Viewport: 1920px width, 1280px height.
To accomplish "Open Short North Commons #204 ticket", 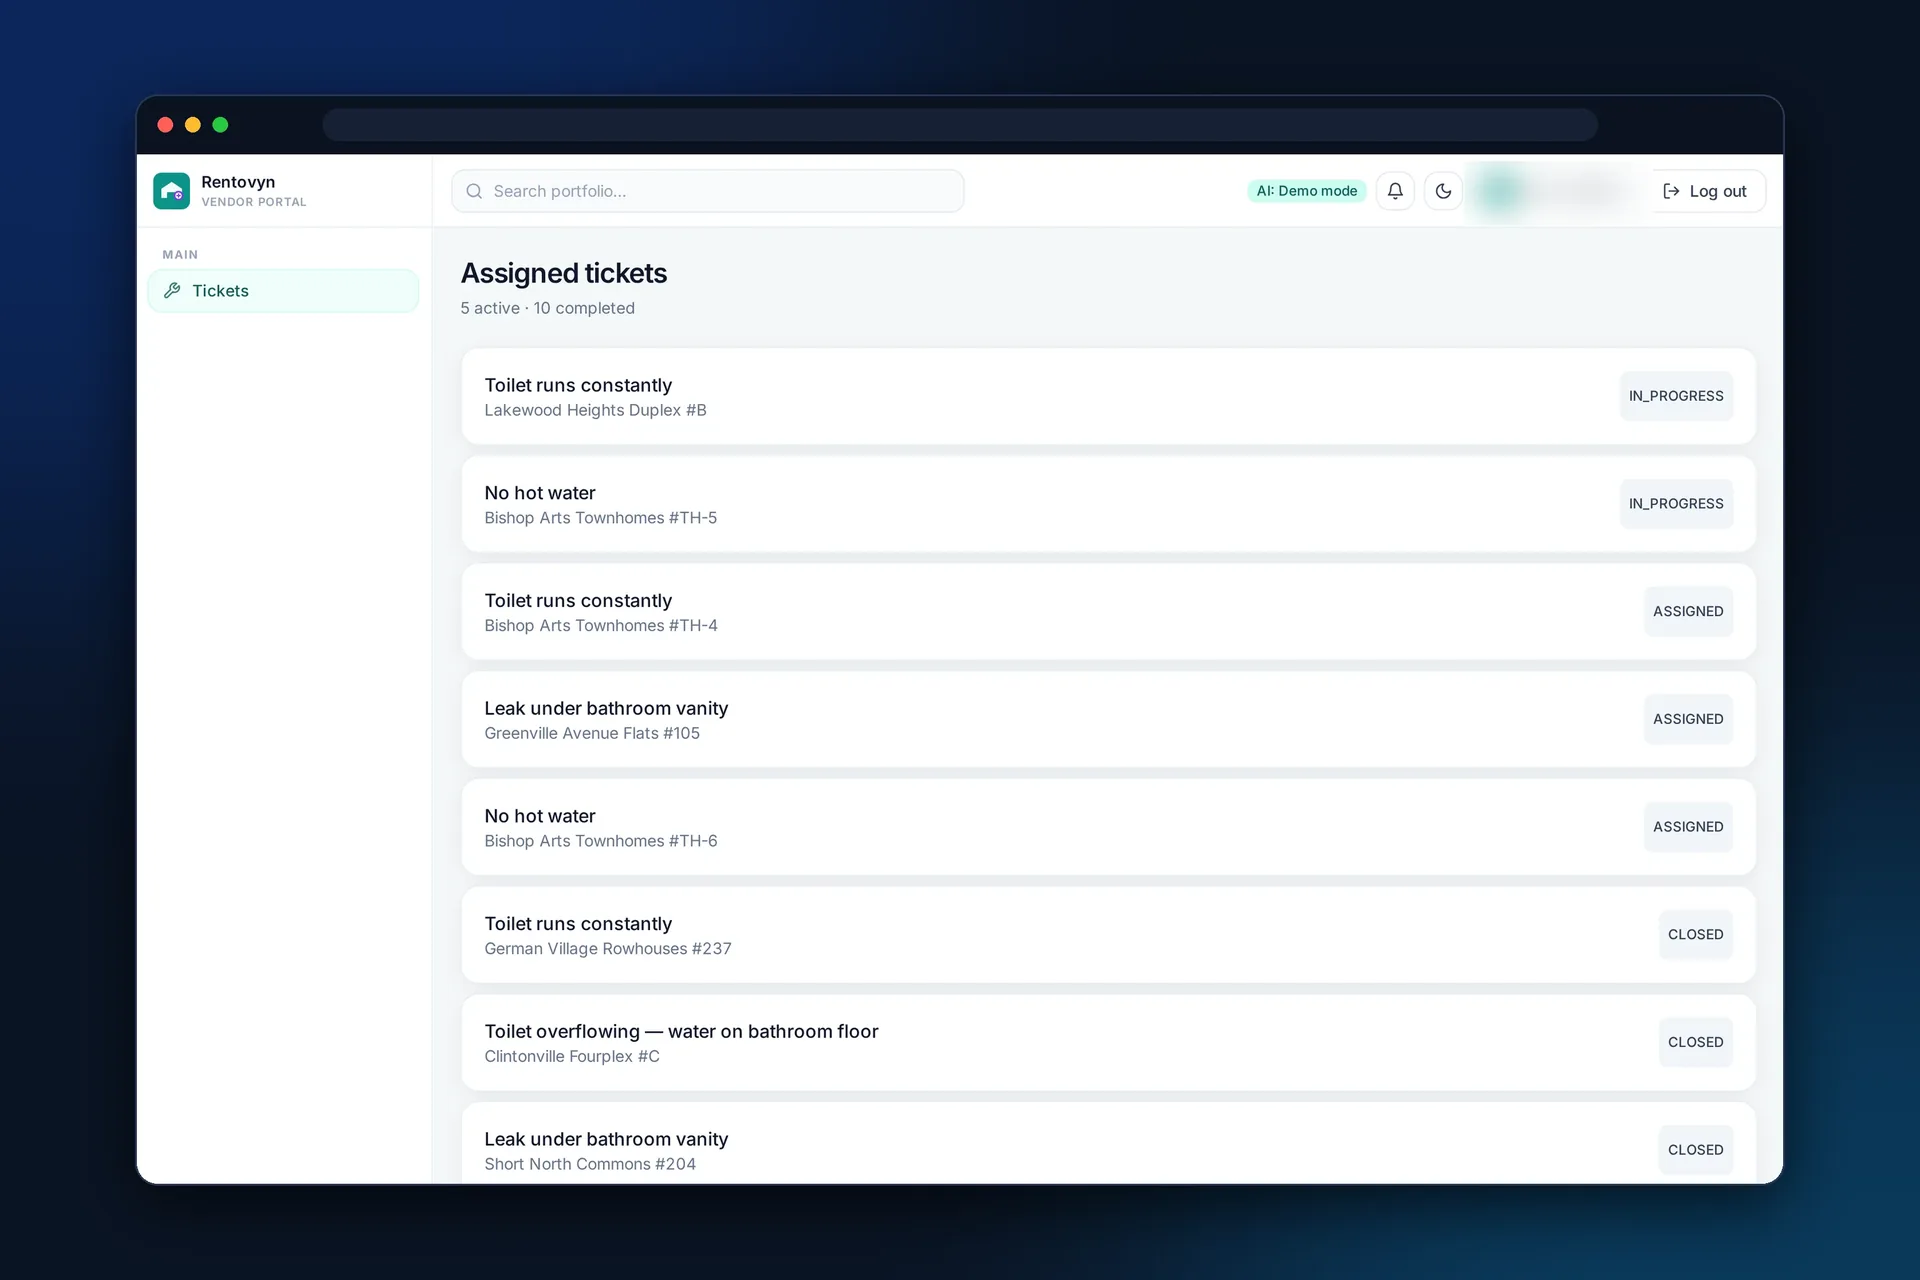I will 1108,1143.
